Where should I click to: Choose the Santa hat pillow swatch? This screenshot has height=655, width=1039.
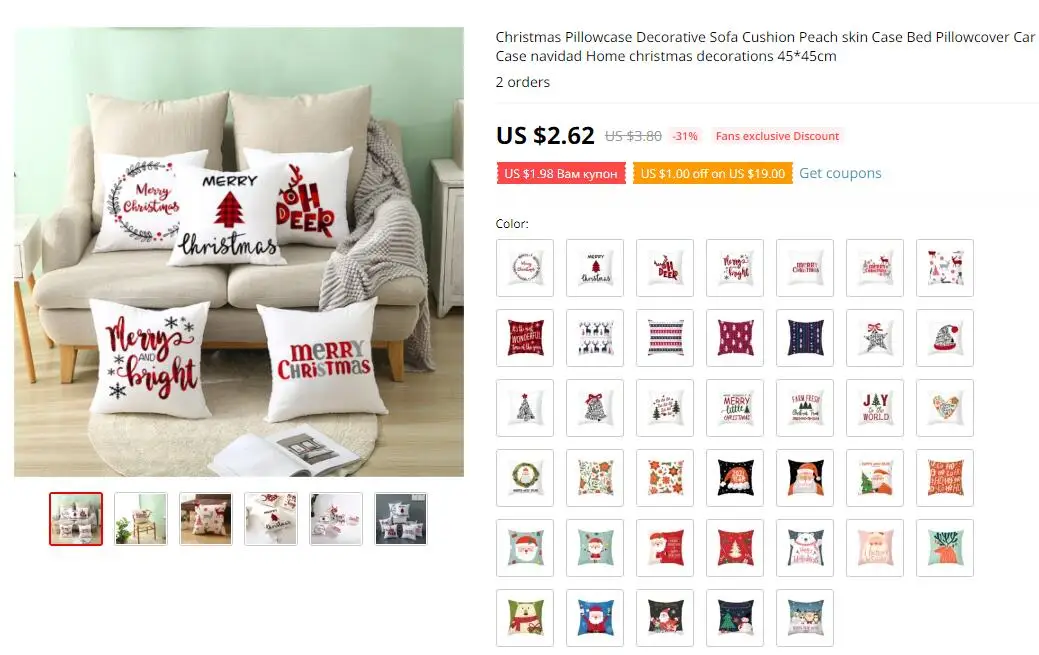[x=945, y=338]
